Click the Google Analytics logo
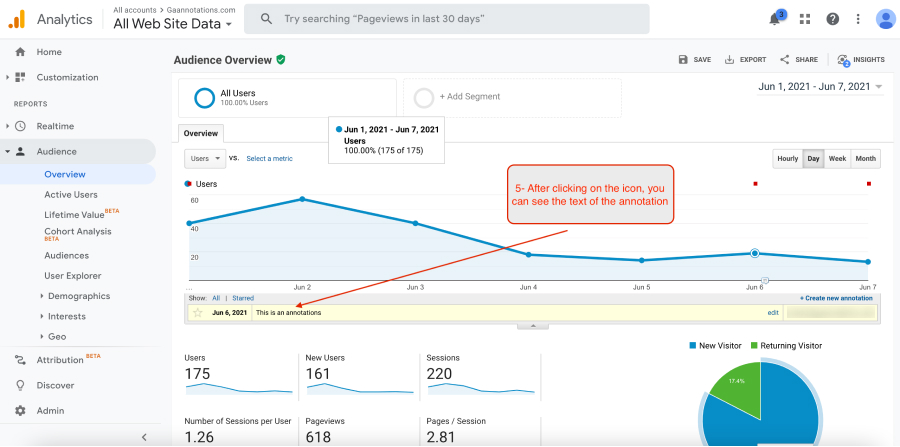The width and height of the screenshot is (900, 447). pos(16,20)
